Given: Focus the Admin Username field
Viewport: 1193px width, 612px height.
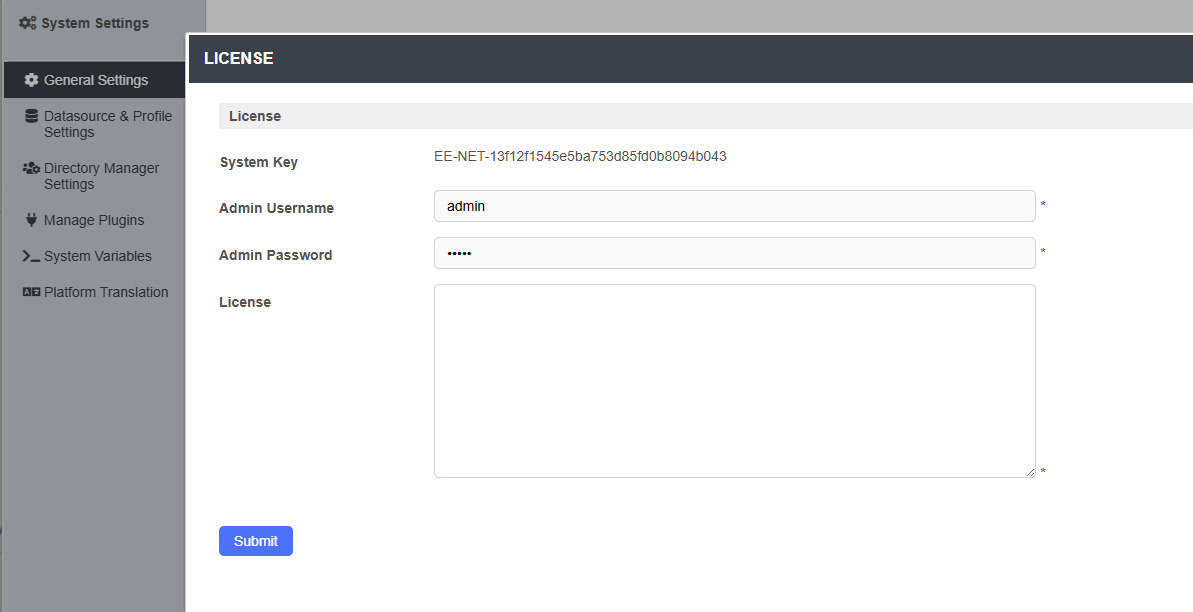Looking at the screenshot, I should point(734,206).
